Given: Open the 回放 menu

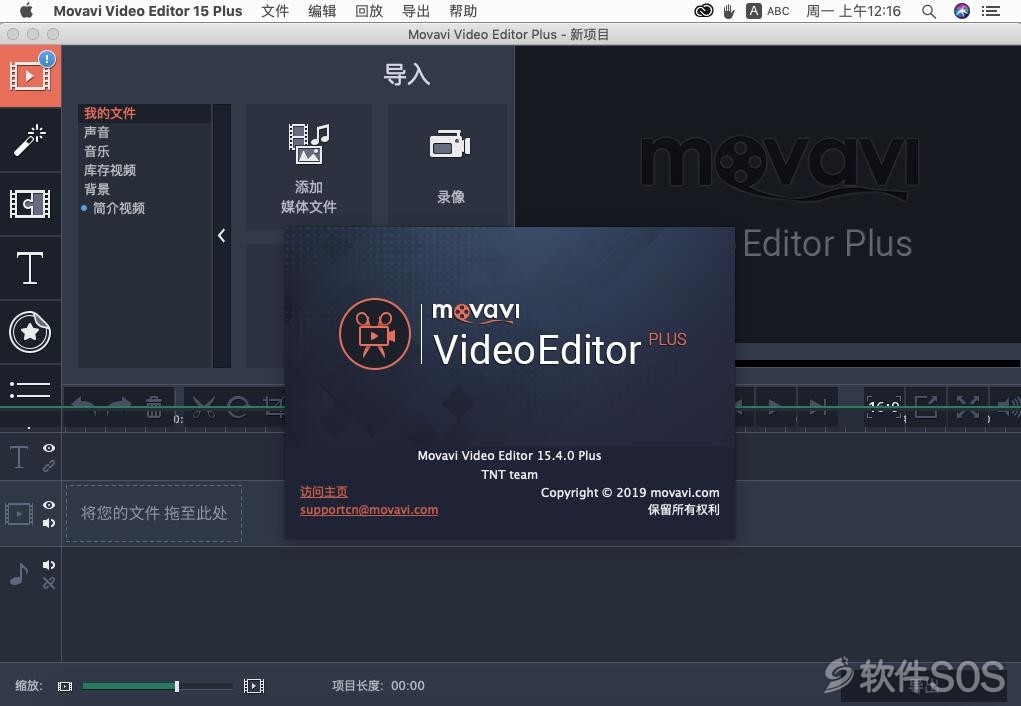Looking at the screenshot, I should click(369, 11).
